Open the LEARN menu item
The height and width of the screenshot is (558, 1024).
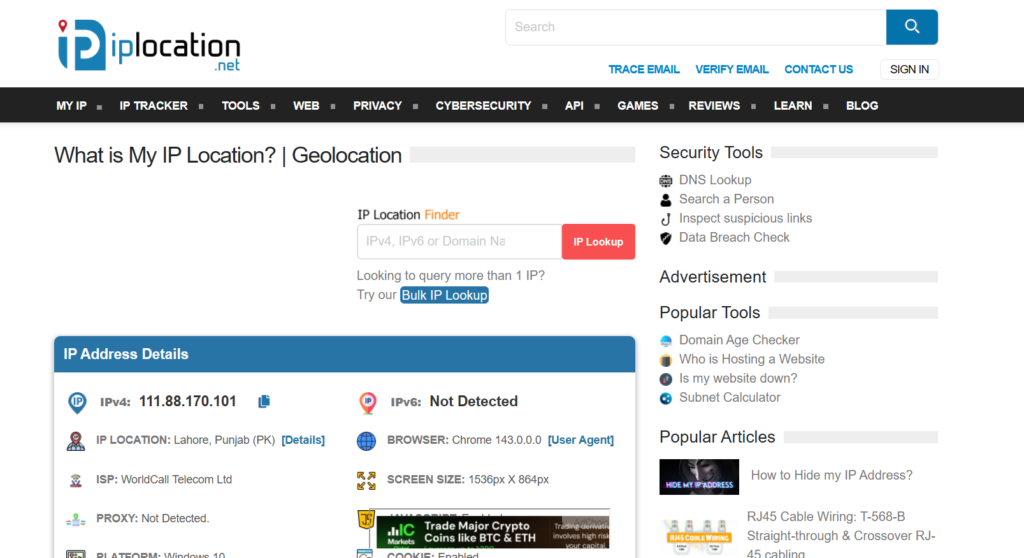(x=793, y=106)
